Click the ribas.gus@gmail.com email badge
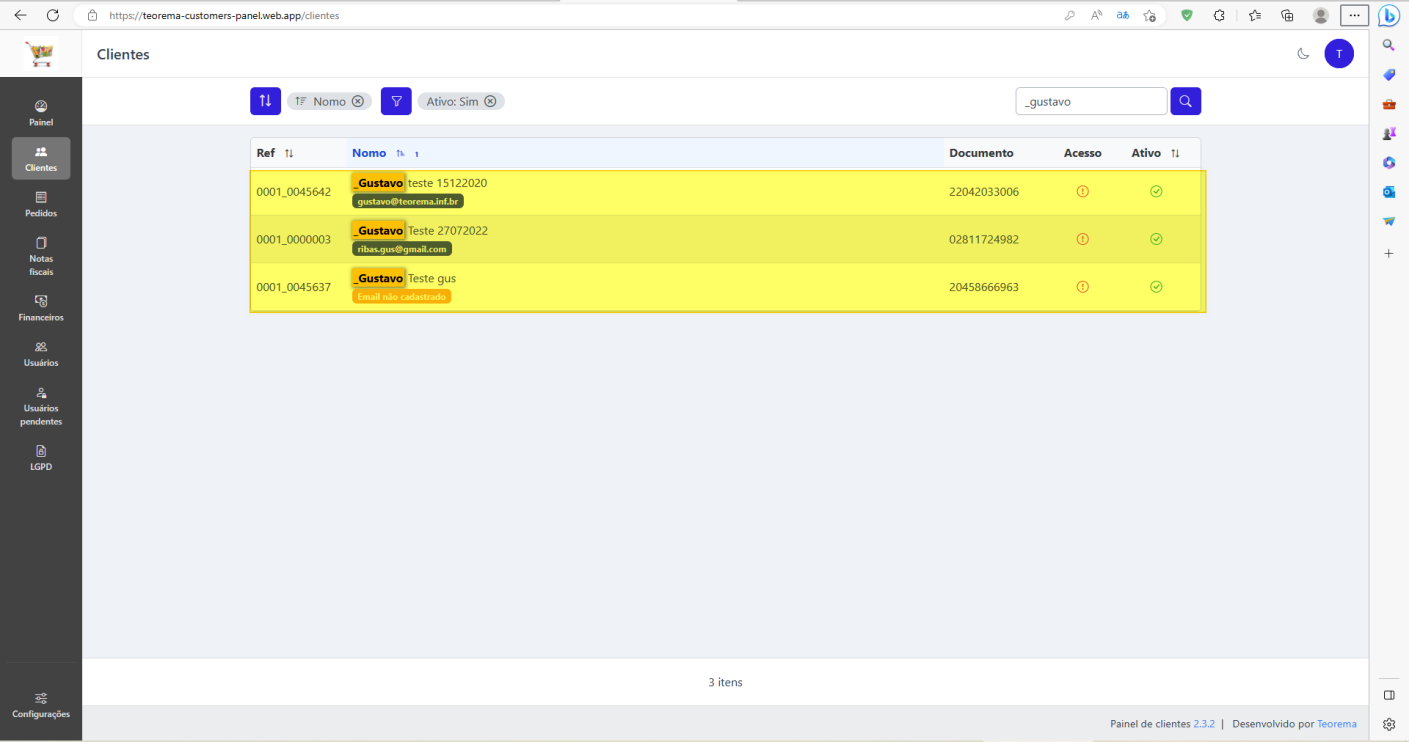This screenshot has height=742, width=1409. [x=402, y=249]
